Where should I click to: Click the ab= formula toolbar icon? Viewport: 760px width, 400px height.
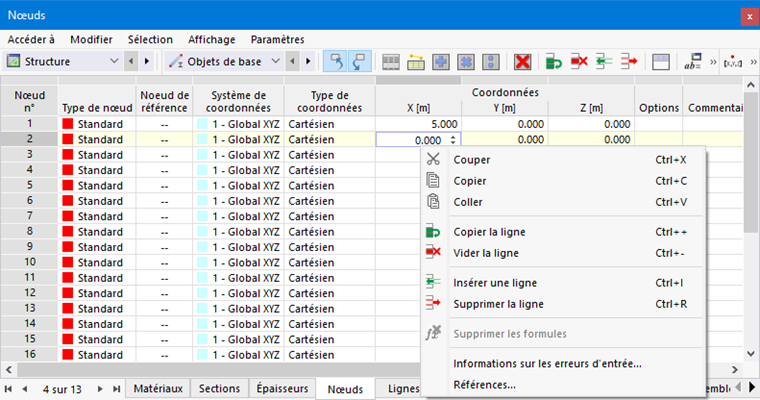(693, 62)
